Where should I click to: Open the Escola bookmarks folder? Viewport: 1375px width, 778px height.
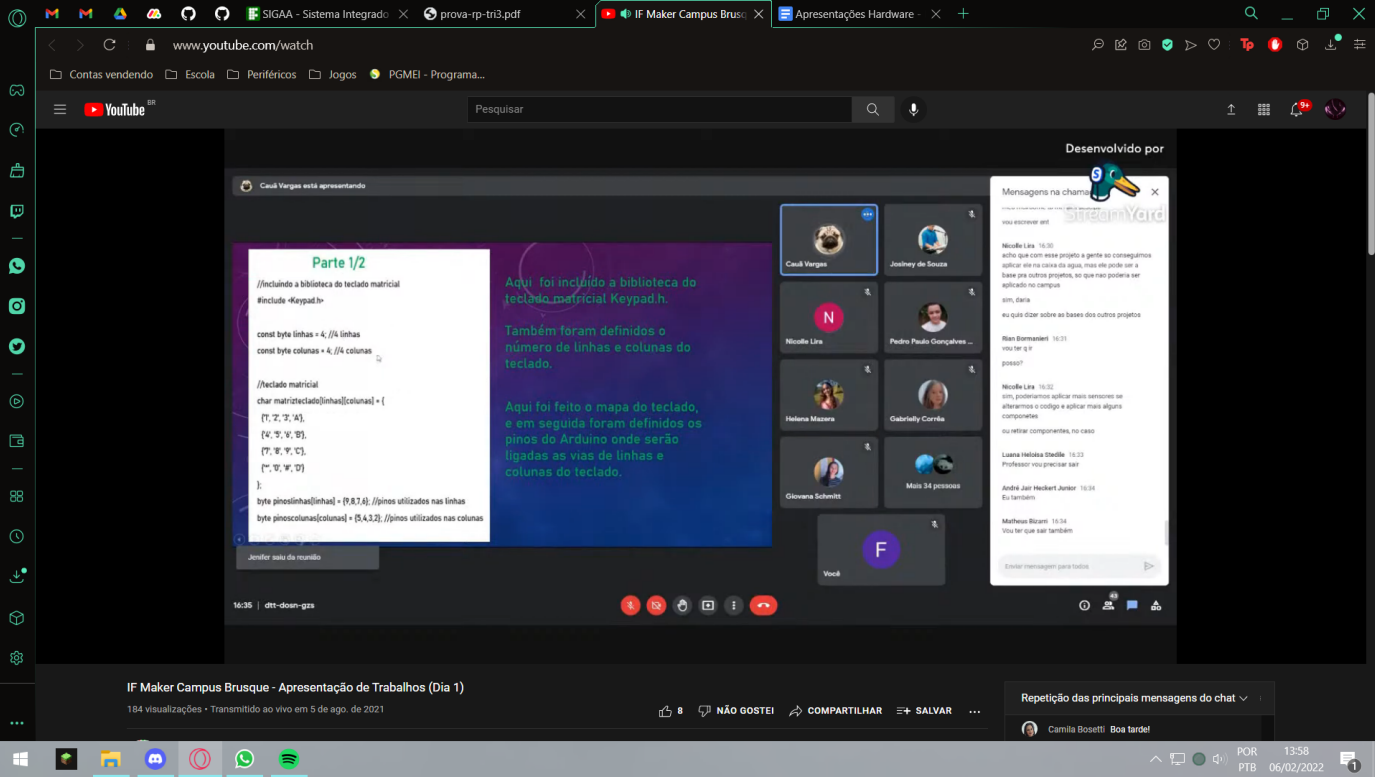[x=190, y=74]
